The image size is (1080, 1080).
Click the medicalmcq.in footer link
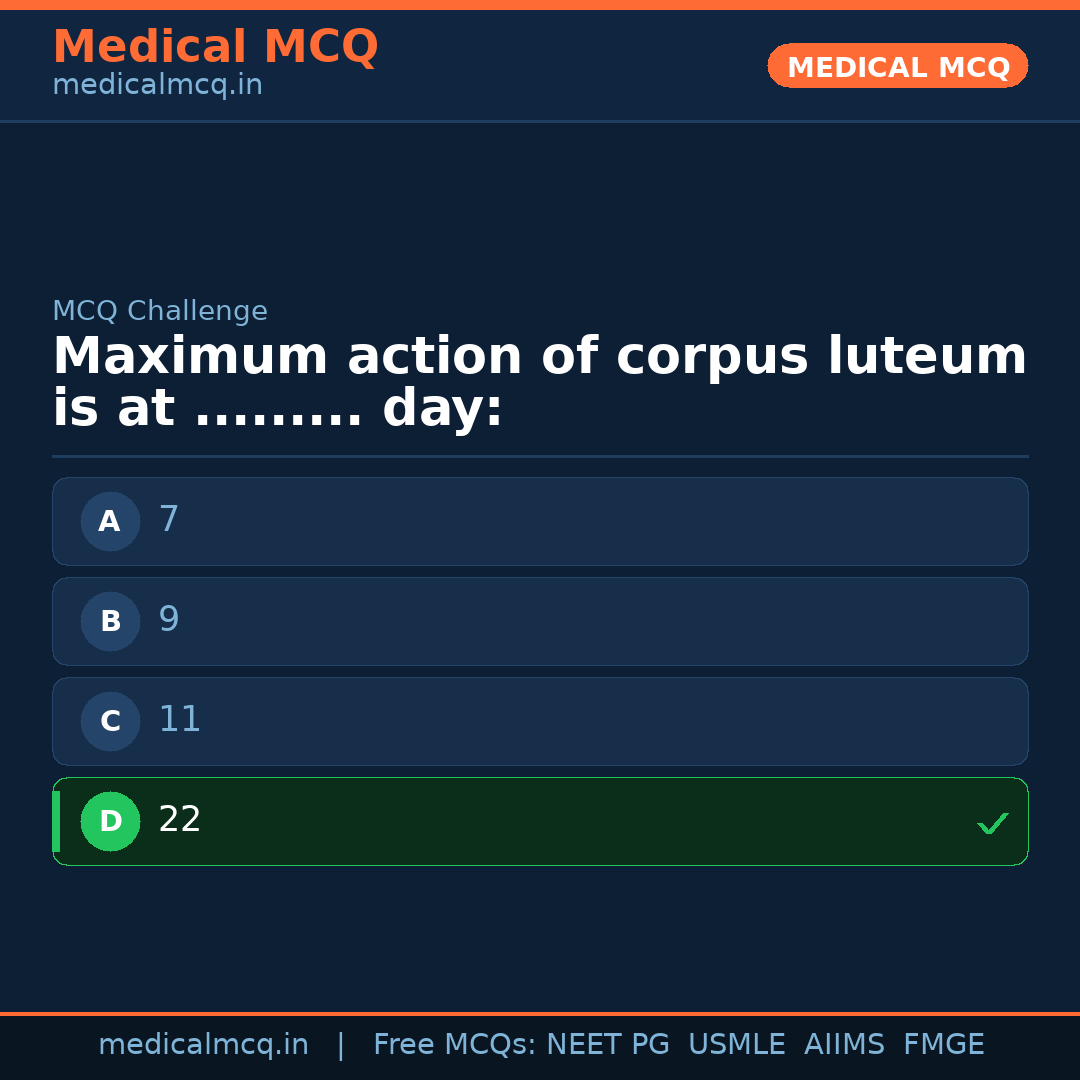click(x=203, y=1043)
